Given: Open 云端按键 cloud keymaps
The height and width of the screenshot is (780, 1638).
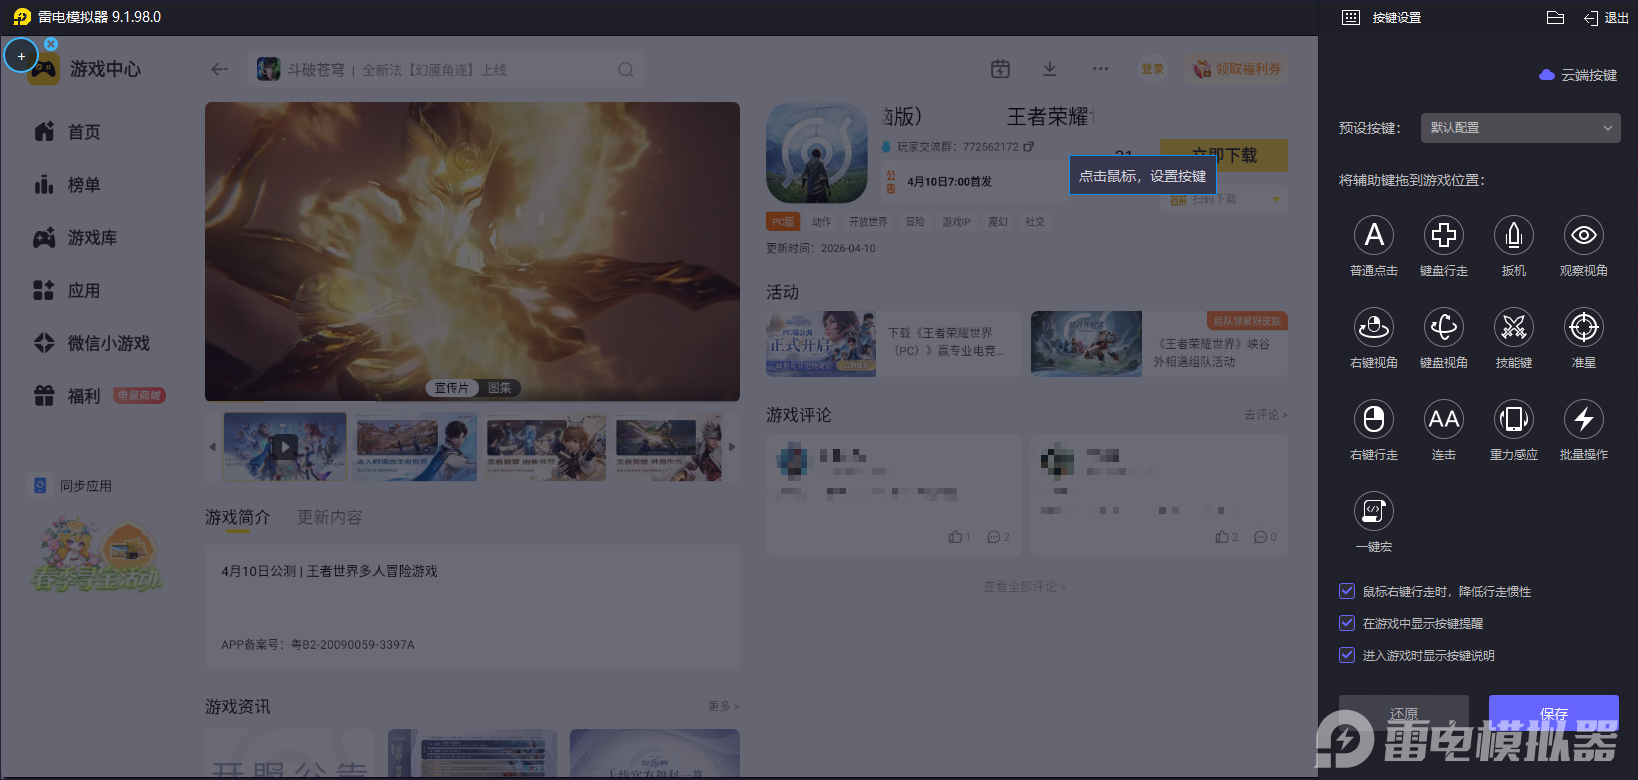Looking at the screenshot, I should point(1578,75).
